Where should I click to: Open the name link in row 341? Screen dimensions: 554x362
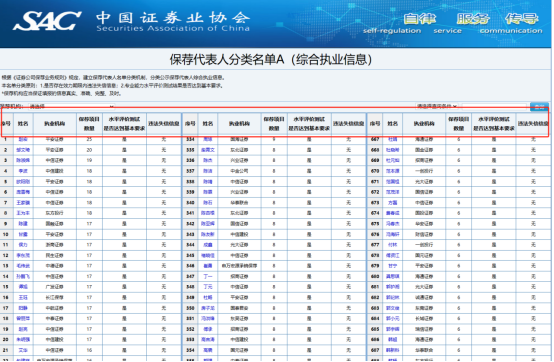pos(208,213)
